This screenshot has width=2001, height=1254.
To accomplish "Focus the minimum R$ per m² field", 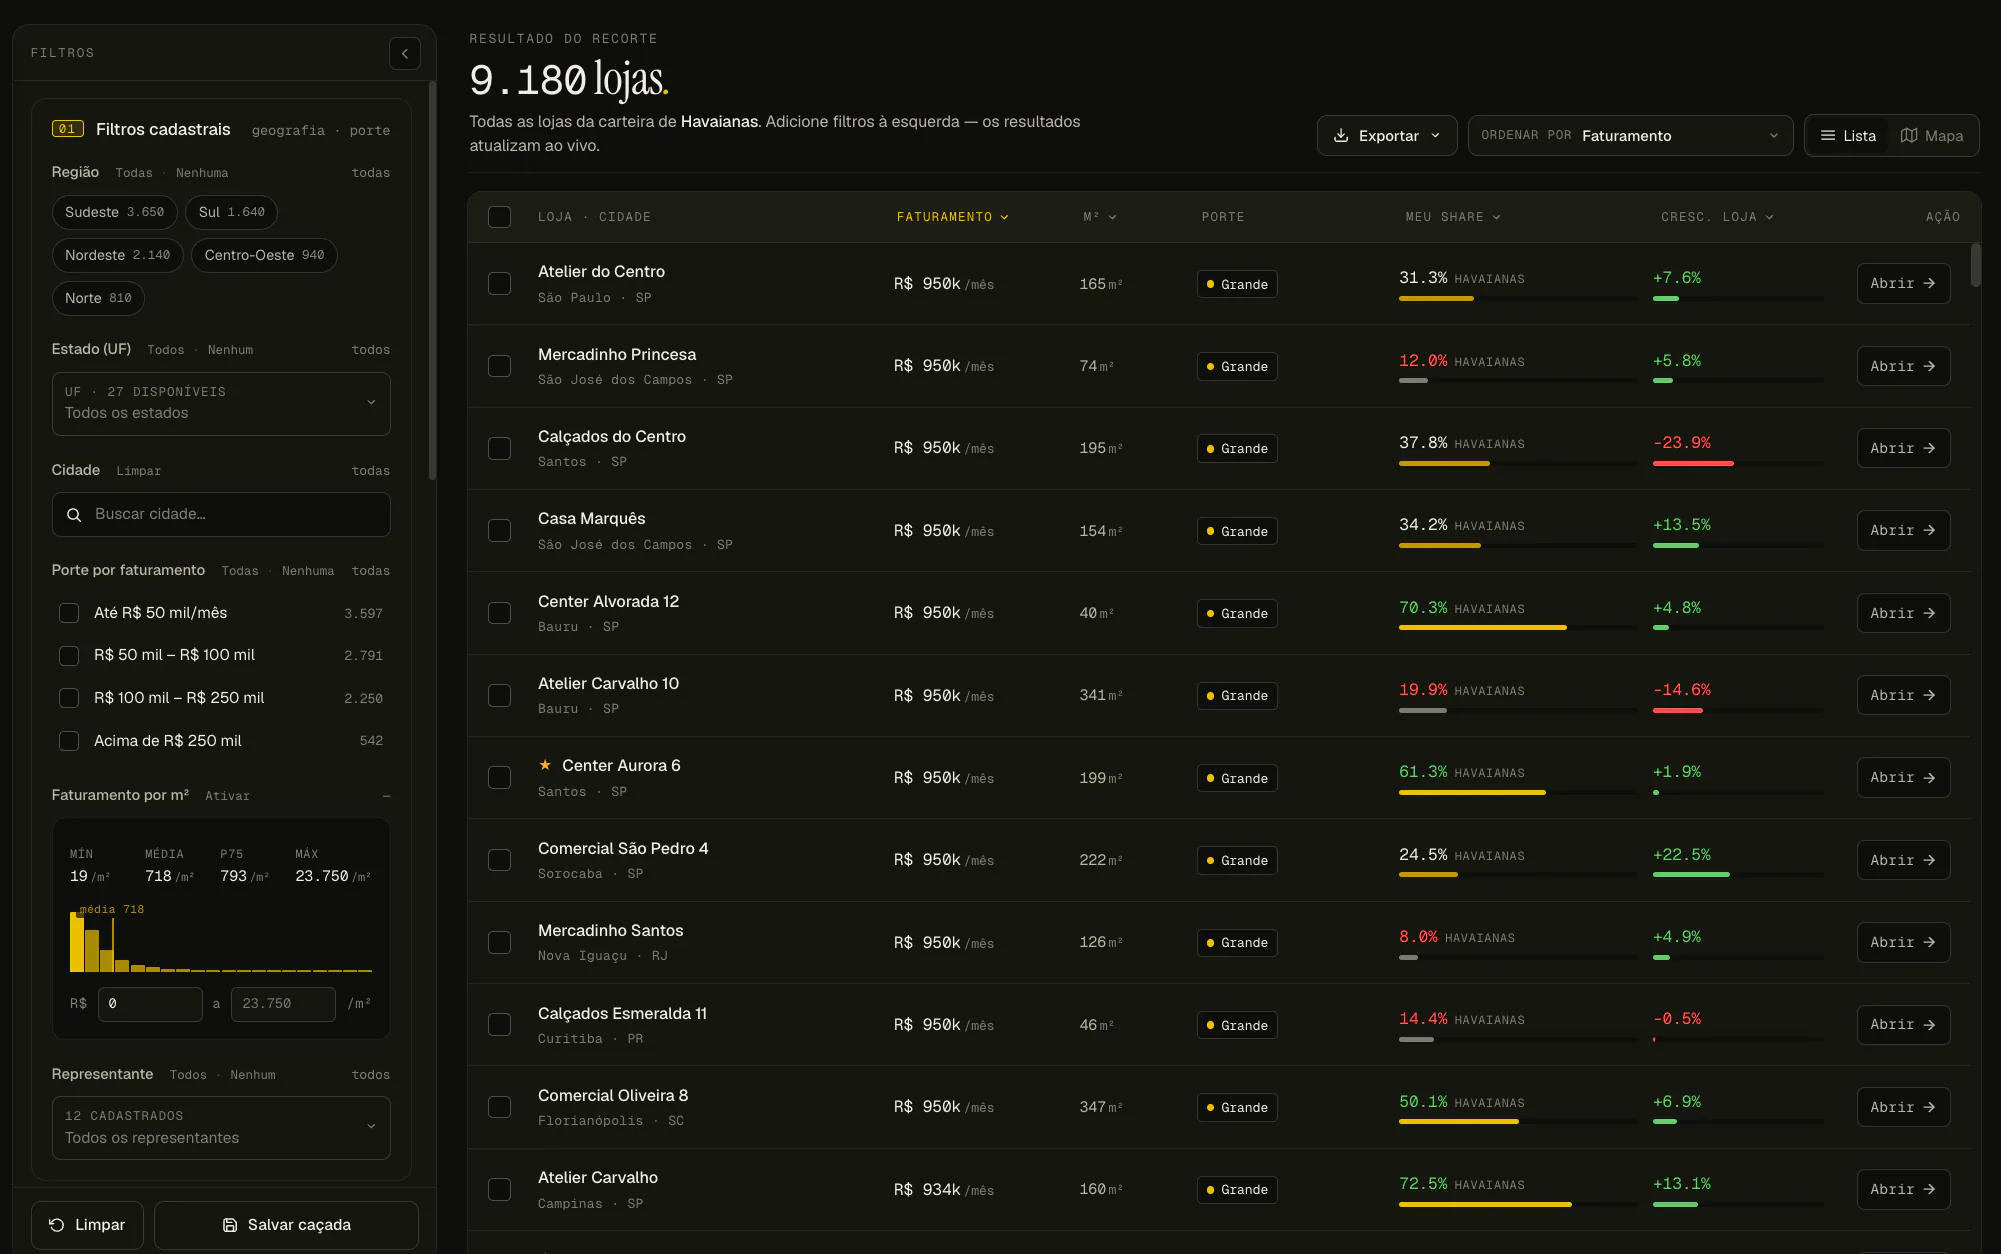I will [150, 1004].
